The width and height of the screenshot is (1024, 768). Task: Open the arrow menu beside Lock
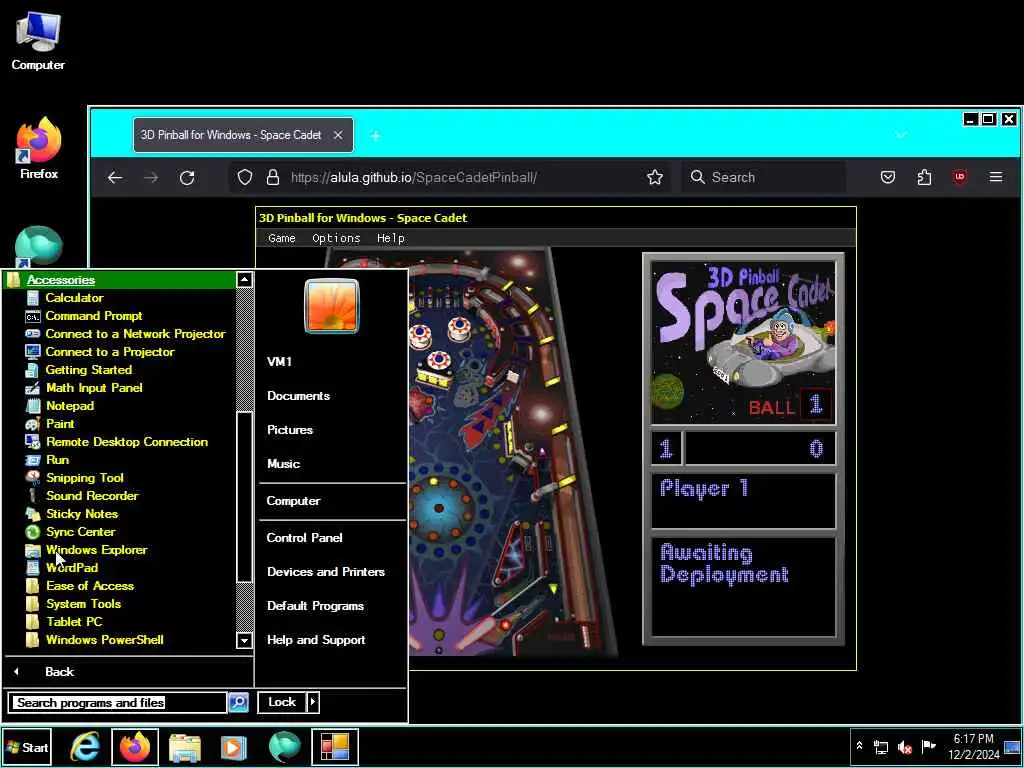click(313, 702)
